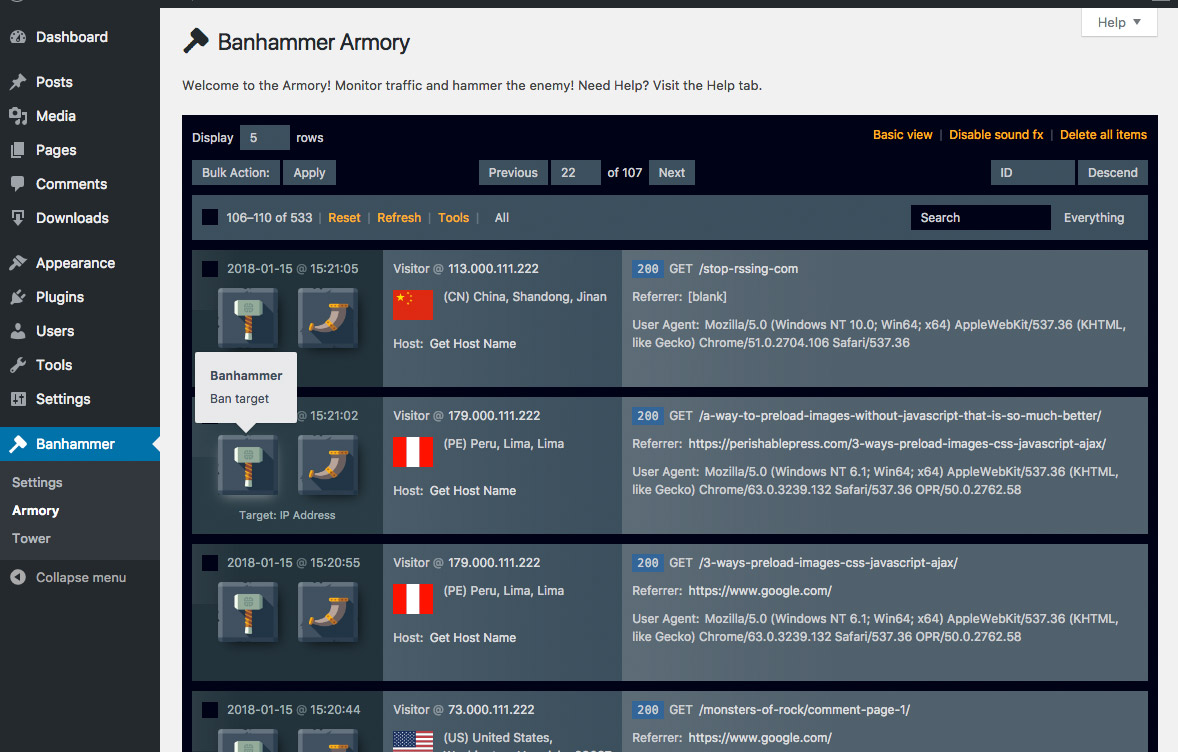Click the Refresh link
Image resolution: width=1178 pixels, height=752 pixels.
(x=399, y=218)
